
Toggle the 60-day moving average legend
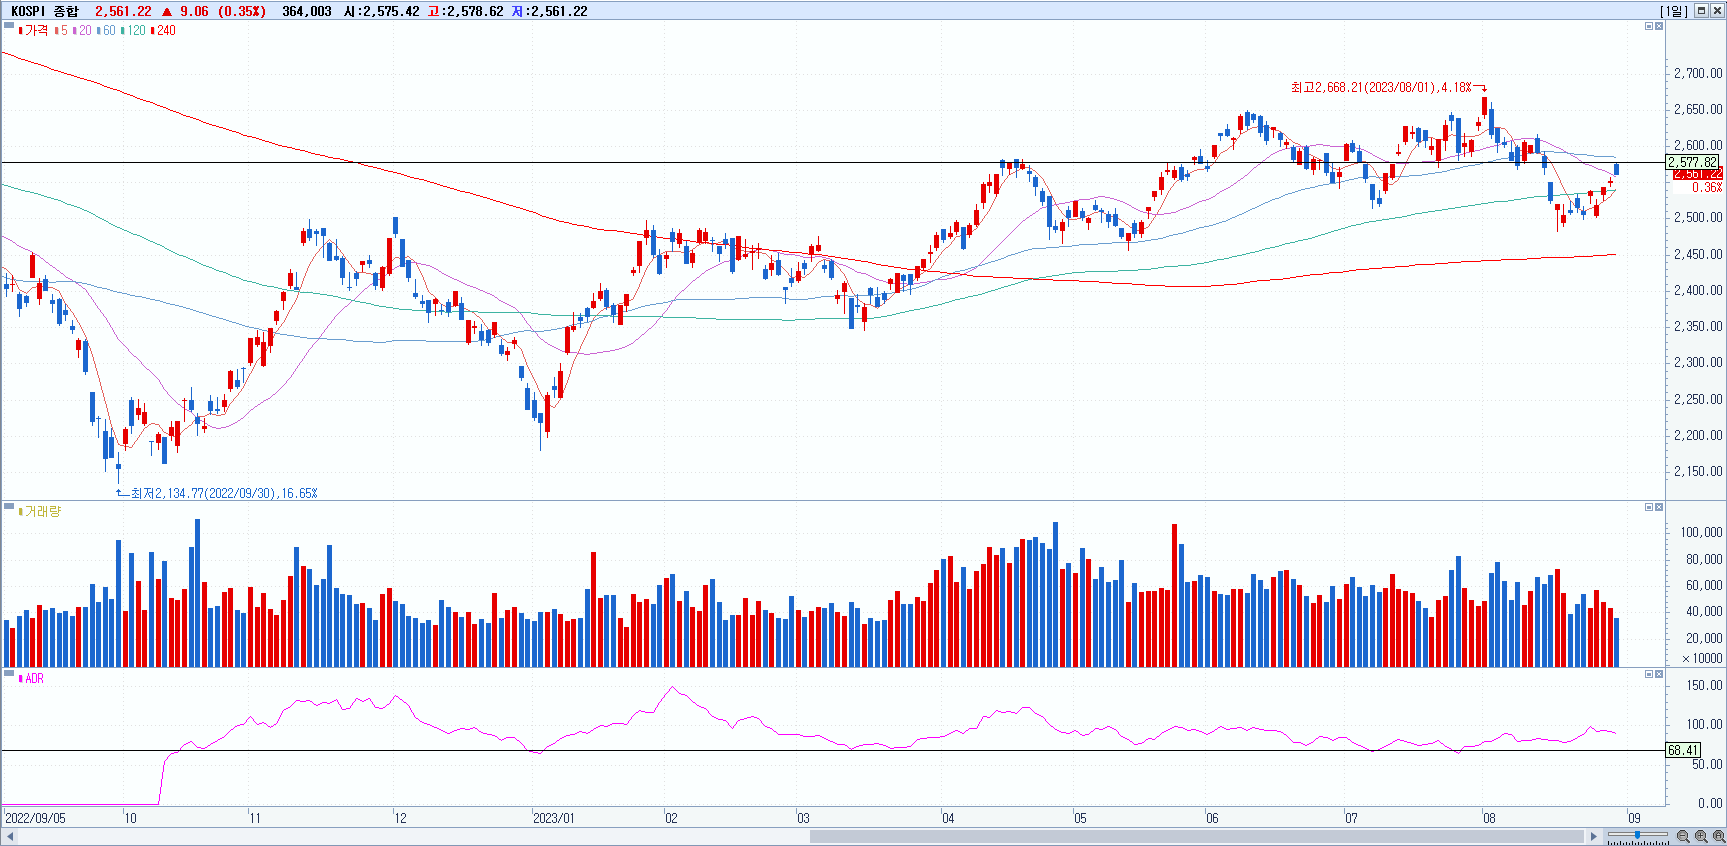pyautogui.click(x=107, y=31)
